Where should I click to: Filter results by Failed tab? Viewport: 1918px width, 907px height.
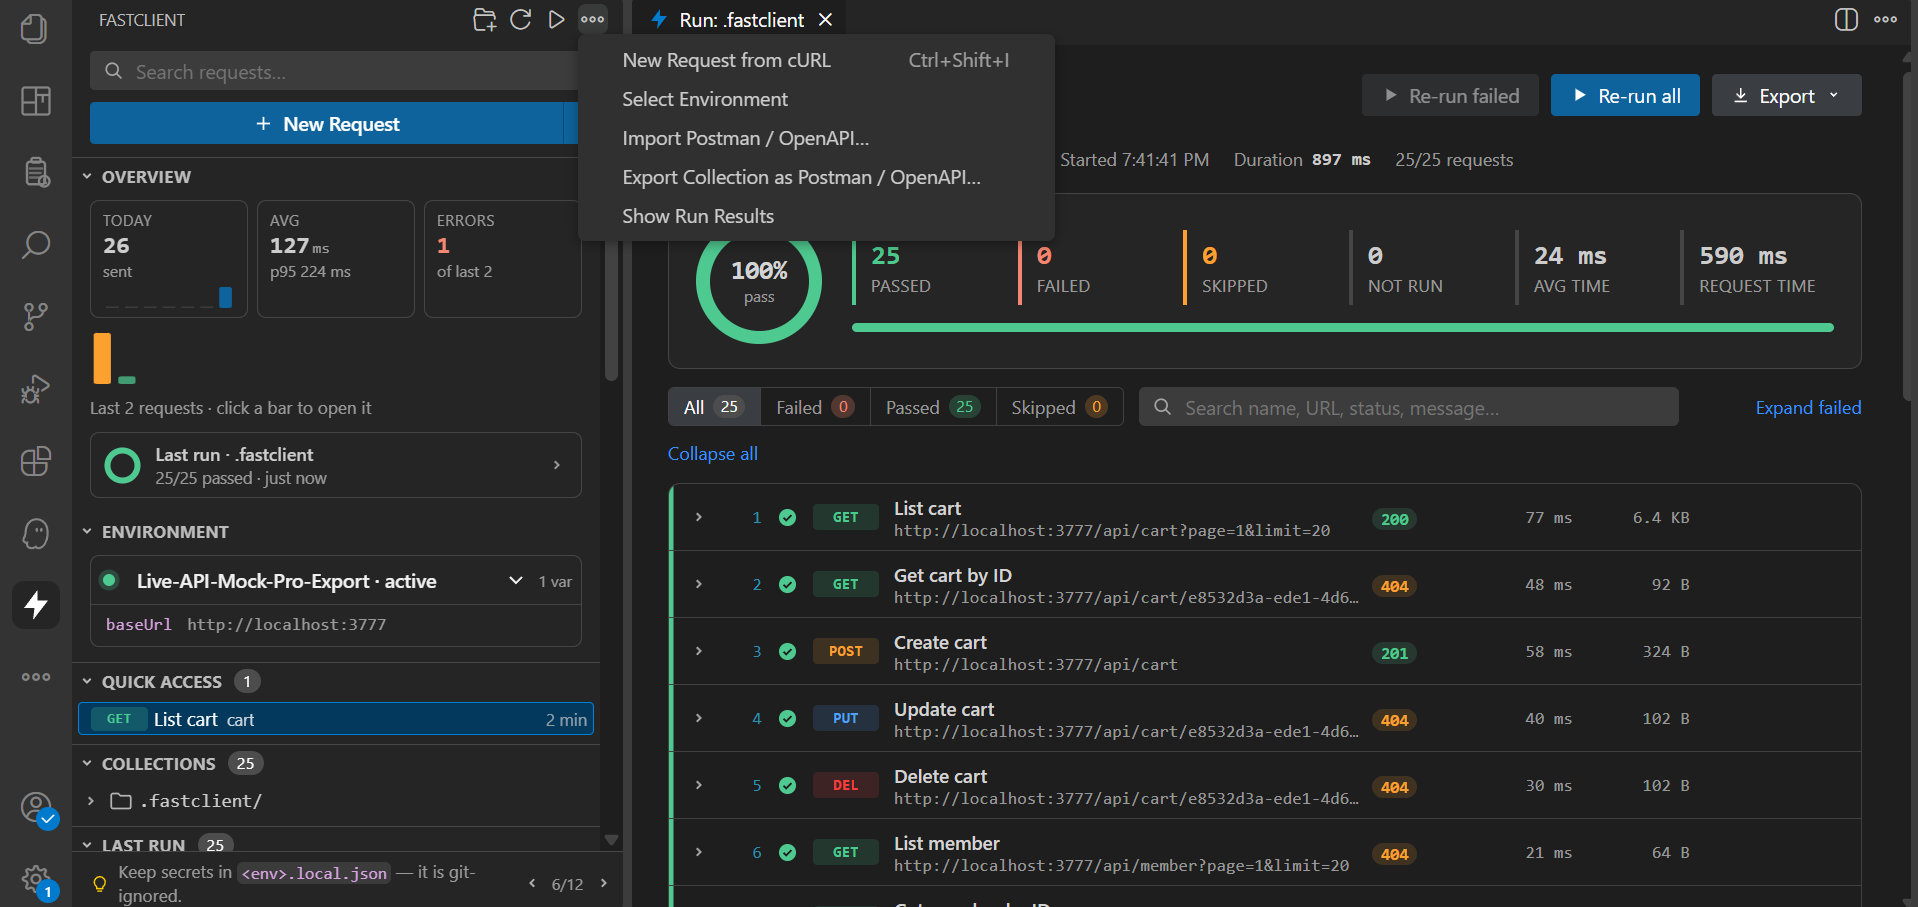click(x=815, y=407)
